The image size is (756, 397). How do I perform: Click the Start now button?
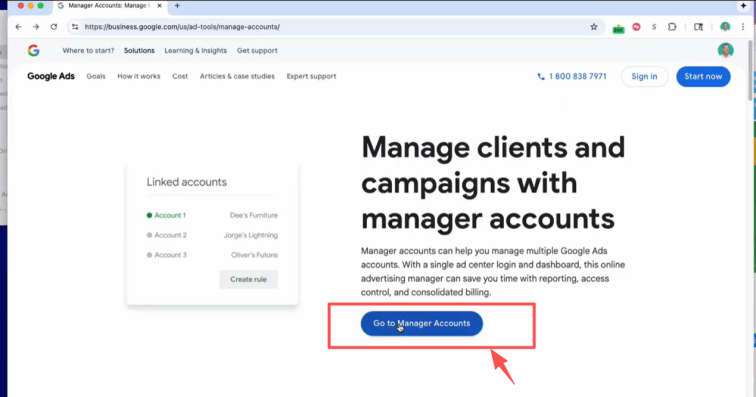point(703,77)
